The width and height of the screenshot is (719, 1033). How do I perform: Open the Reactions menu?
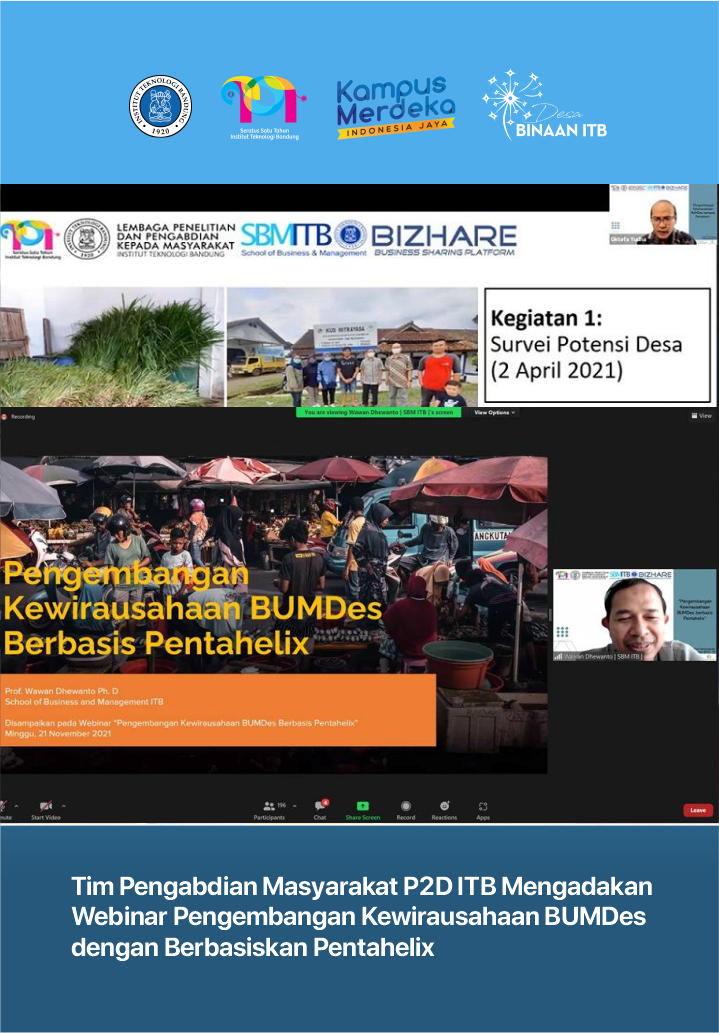pos(444,806)
